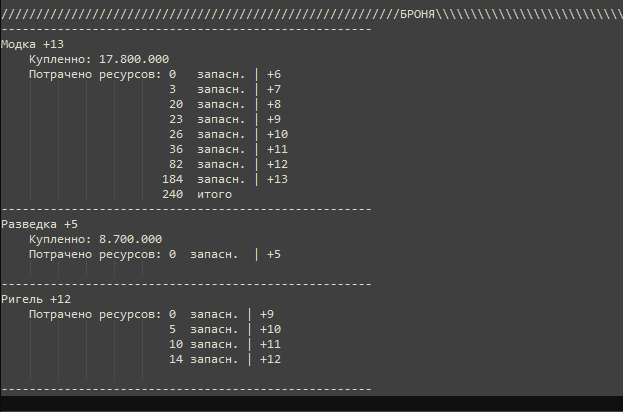Click the number 26 in resource list
Screen dimensions: 623x412
176,134
